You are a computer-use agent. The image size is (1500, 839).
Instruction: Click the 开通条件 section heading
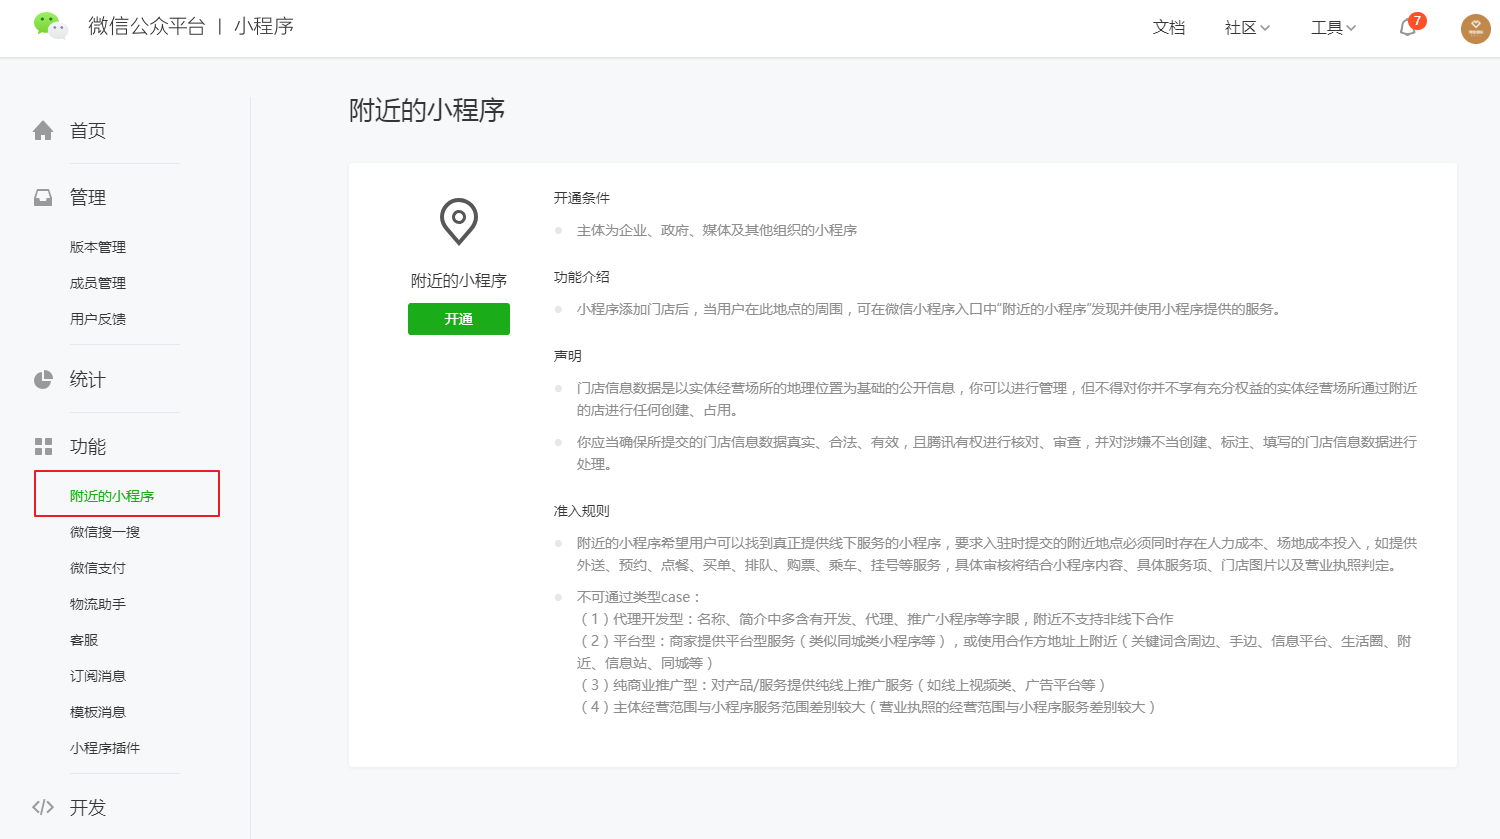[582, 198]
